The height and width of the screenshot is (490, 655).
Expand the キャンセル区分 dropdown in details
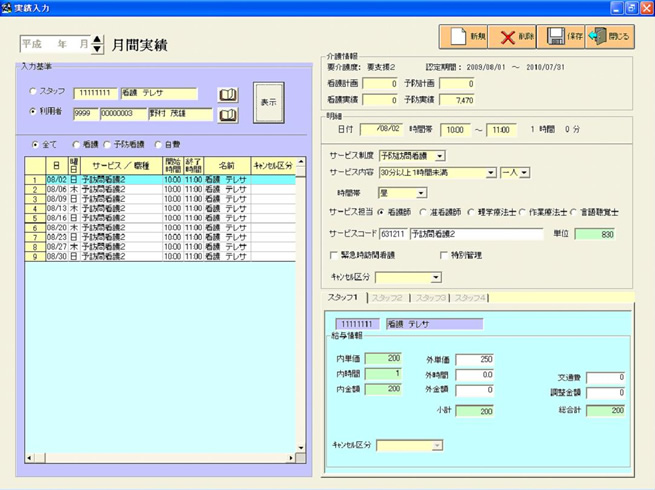pyautogui.click(x=434, y=277)
